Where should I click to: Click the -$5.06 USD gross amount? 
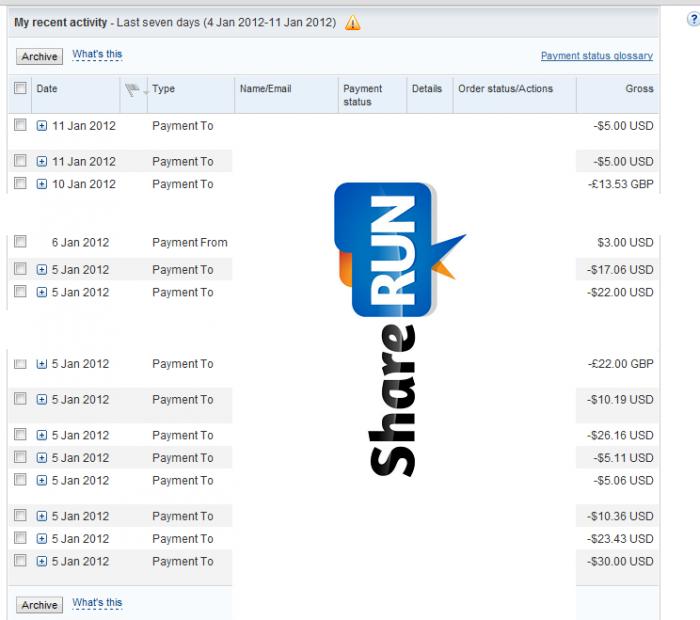coord(623,480)
